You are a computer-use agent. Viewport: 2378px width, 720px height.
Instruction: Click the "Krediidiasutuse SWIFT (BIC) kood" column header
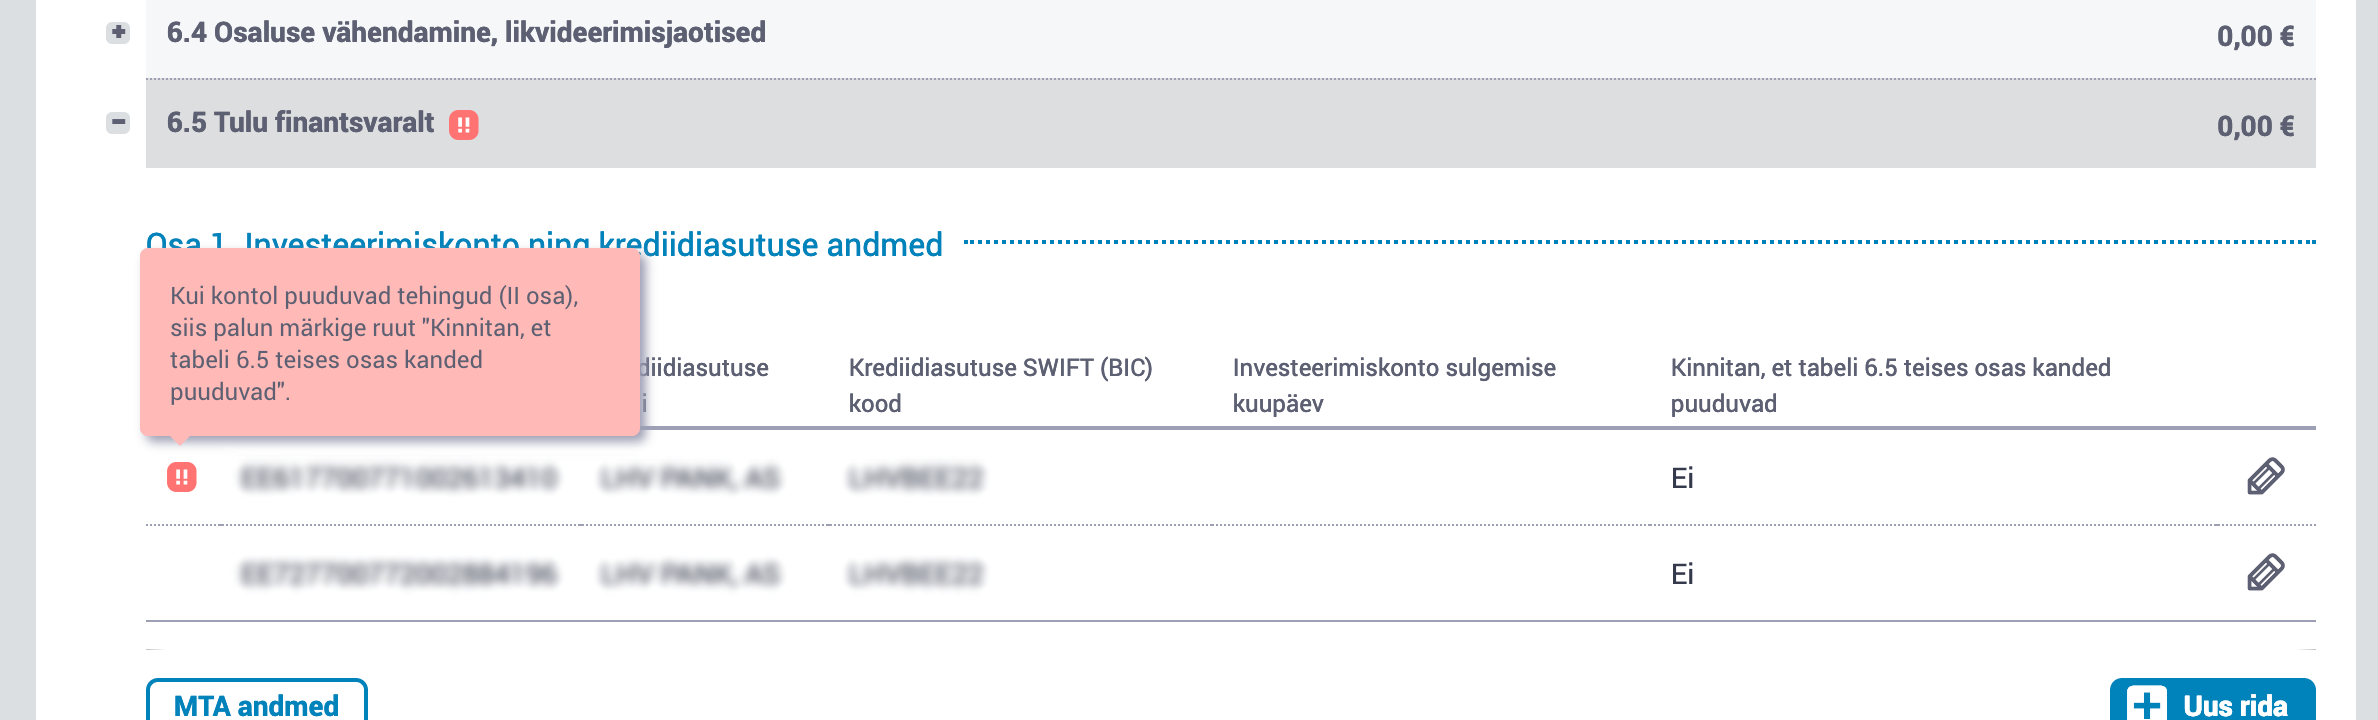(x=1000, y=385)
